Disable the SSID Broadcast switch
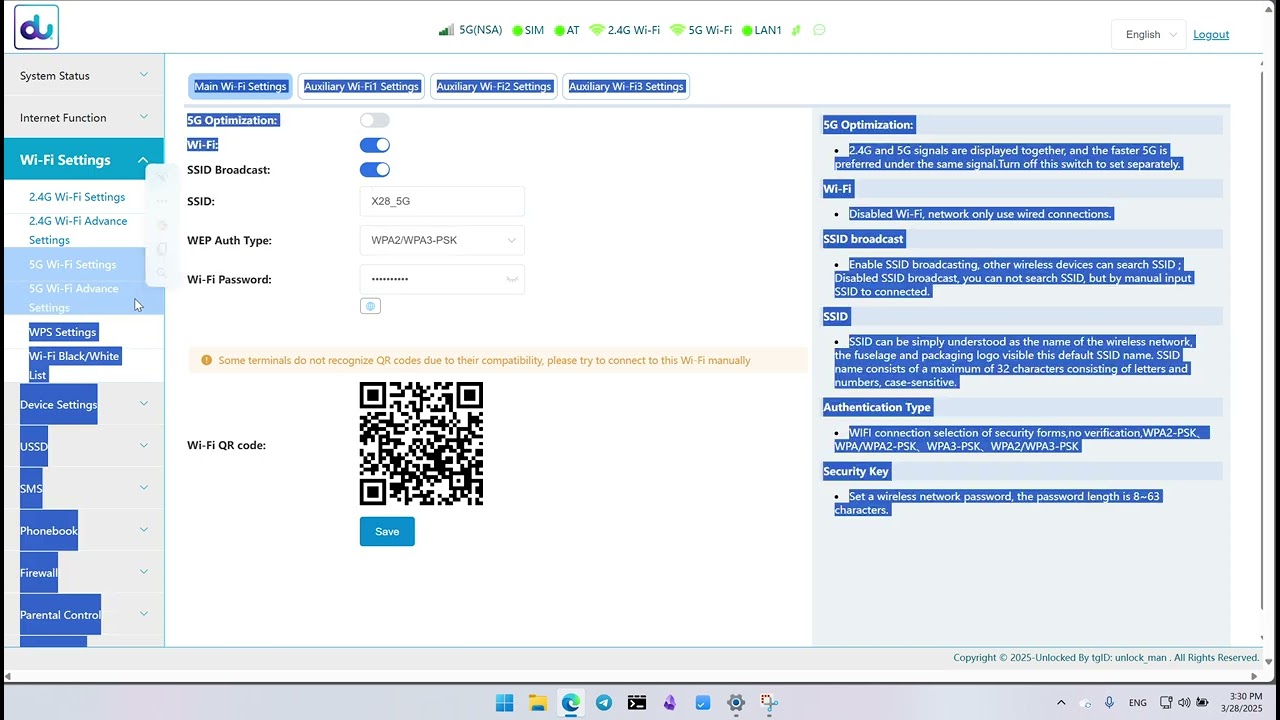This screenshot has width=1280, height=720. coord(374,170)
